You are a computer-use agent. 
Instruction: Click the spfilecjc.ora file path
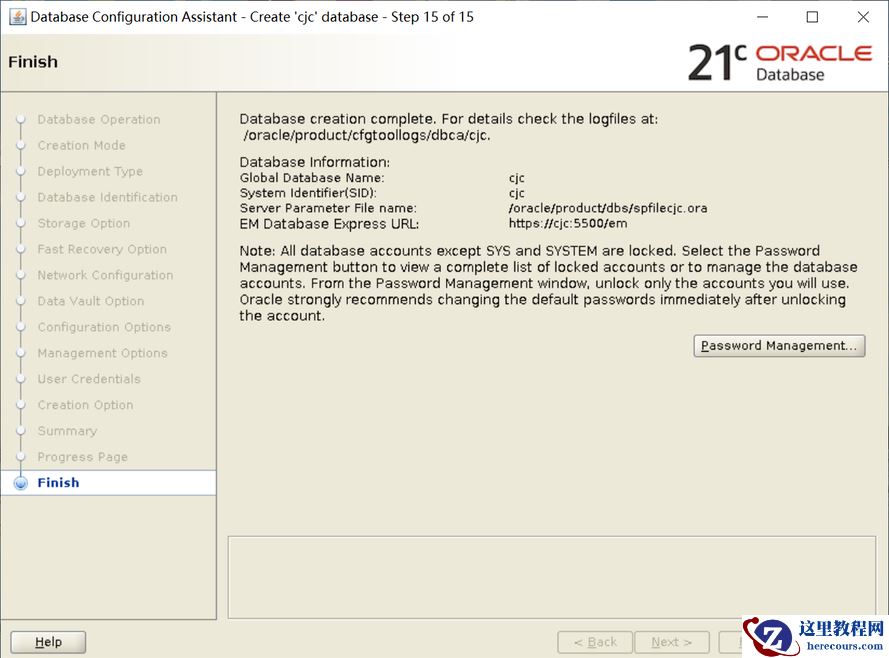tap(608, 208)
